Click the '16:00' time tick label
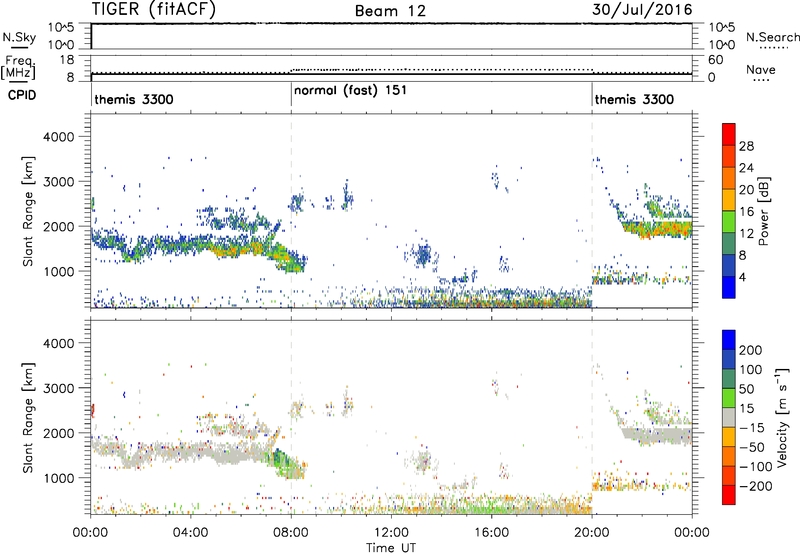The height and width of the screenshot is (554, 800). [x=491, y=533]
